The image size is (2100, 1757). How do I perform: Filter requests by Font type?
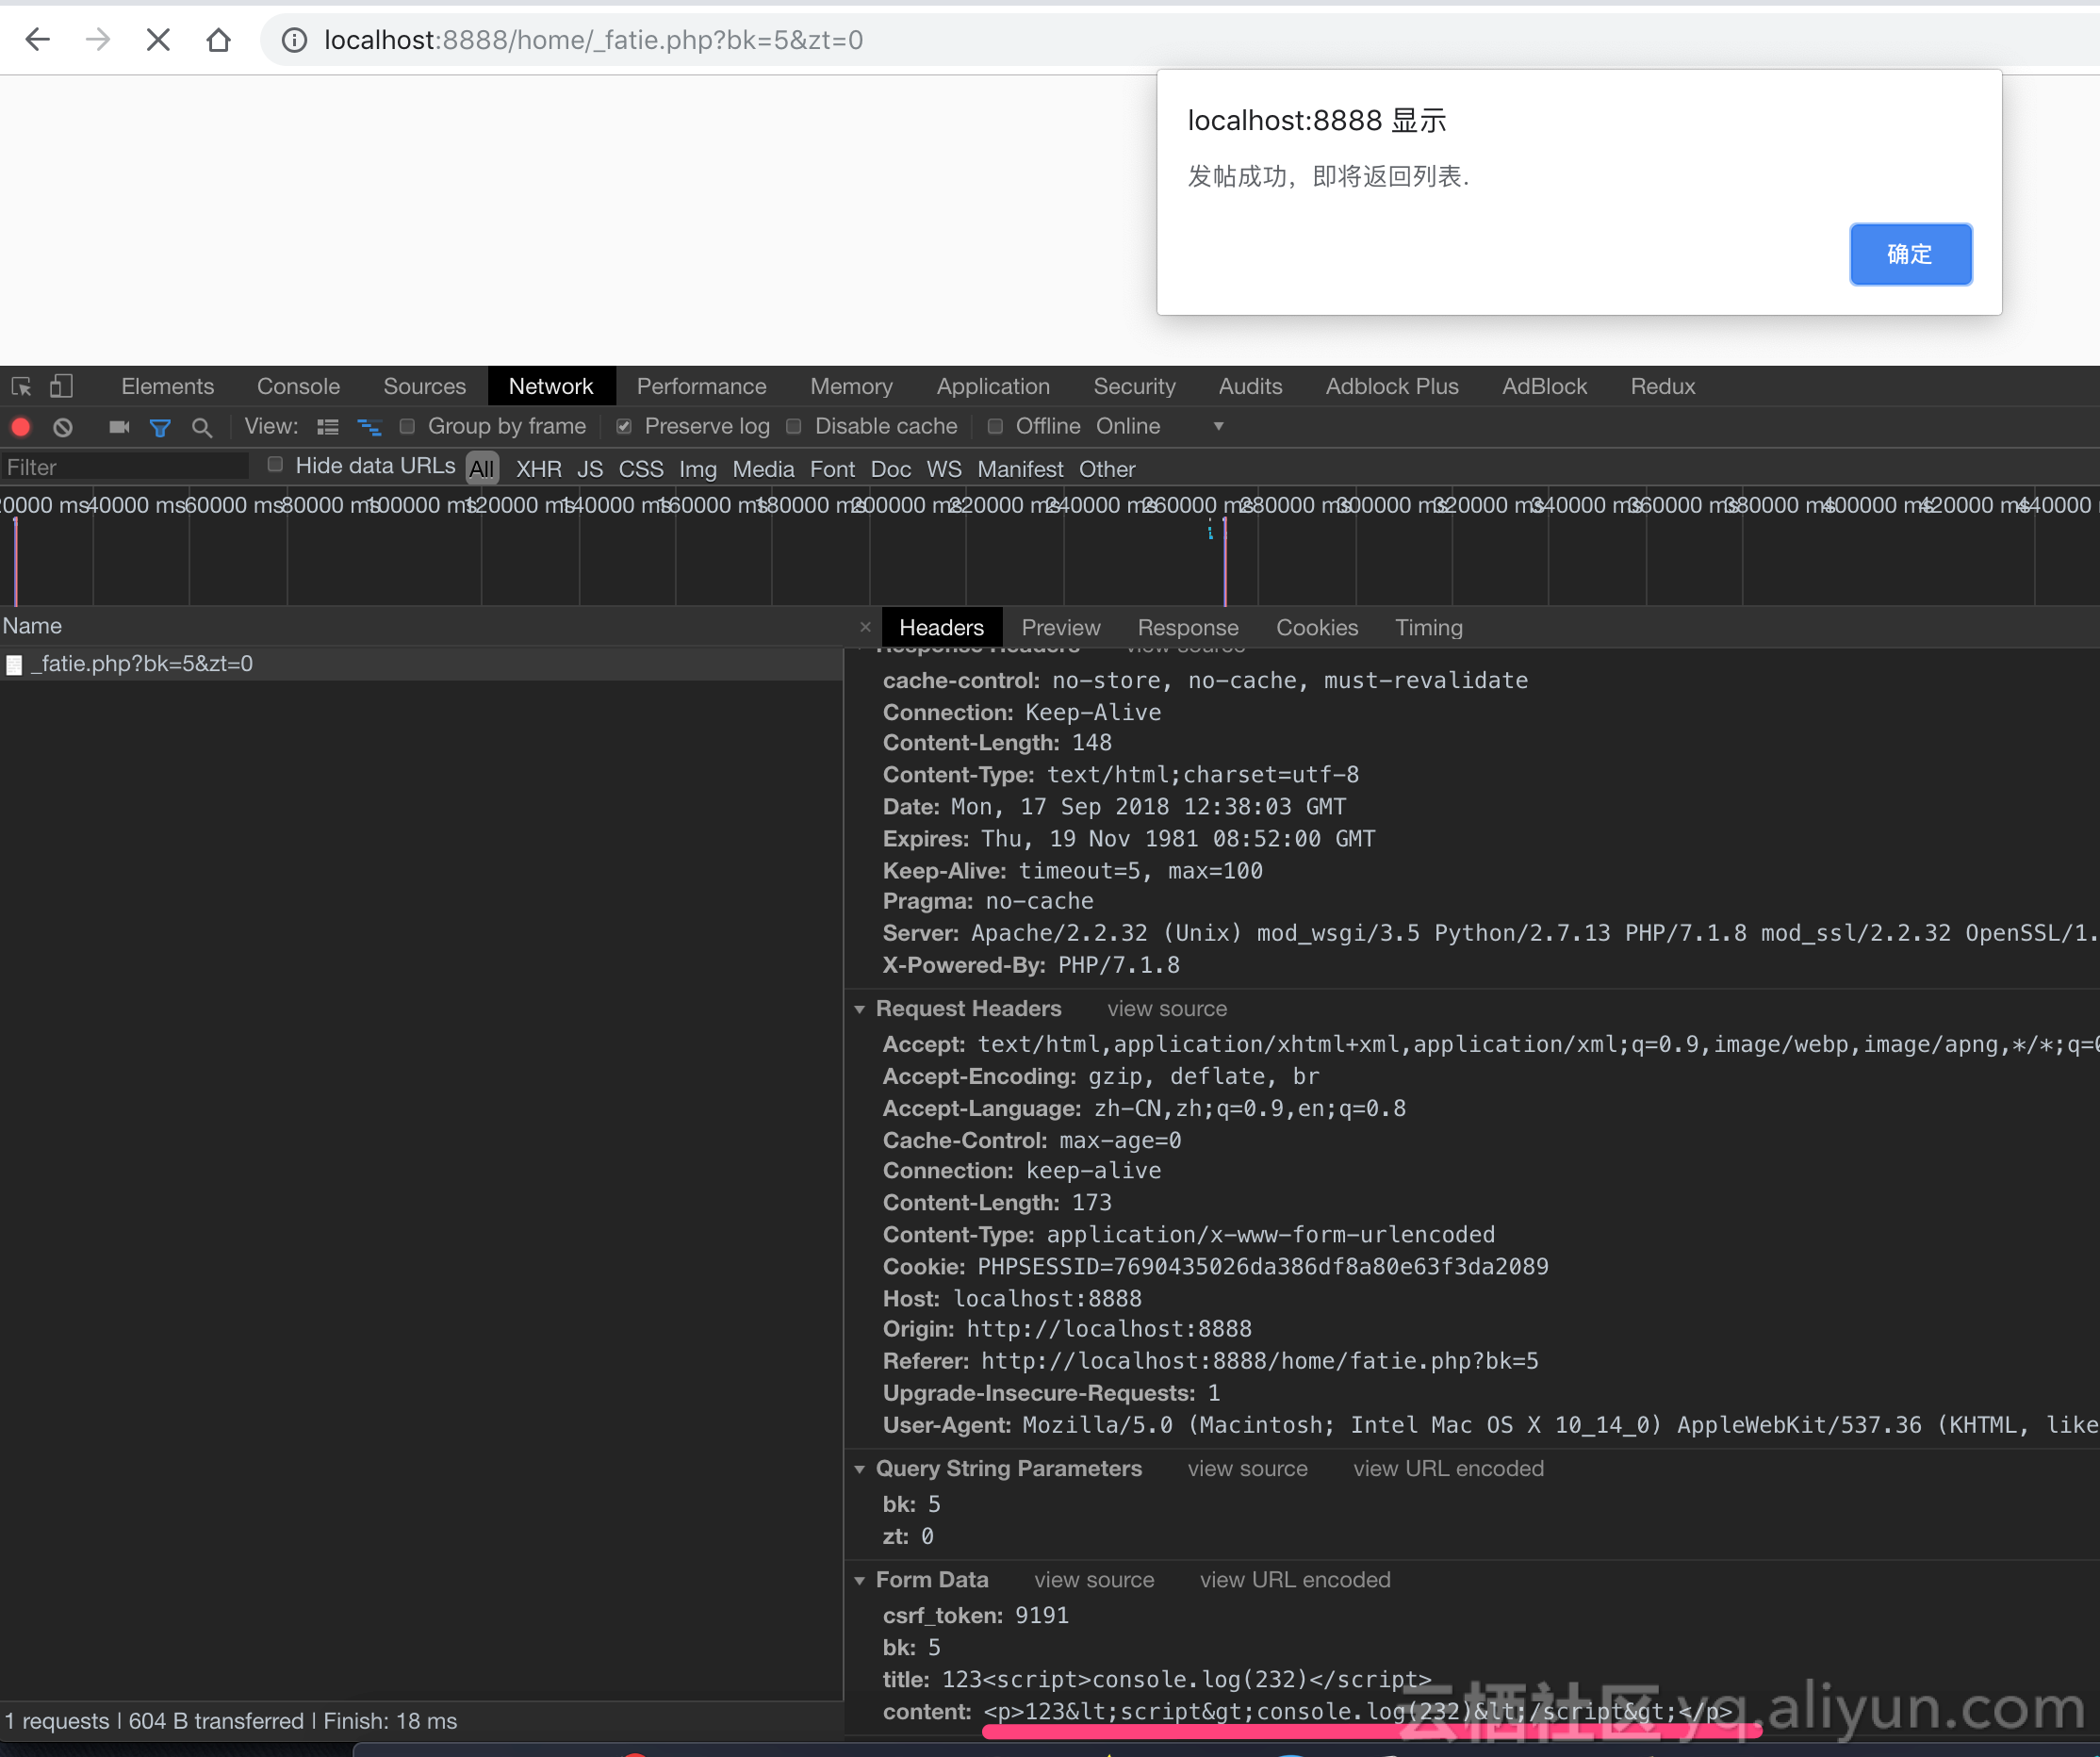tap(832, 469)
